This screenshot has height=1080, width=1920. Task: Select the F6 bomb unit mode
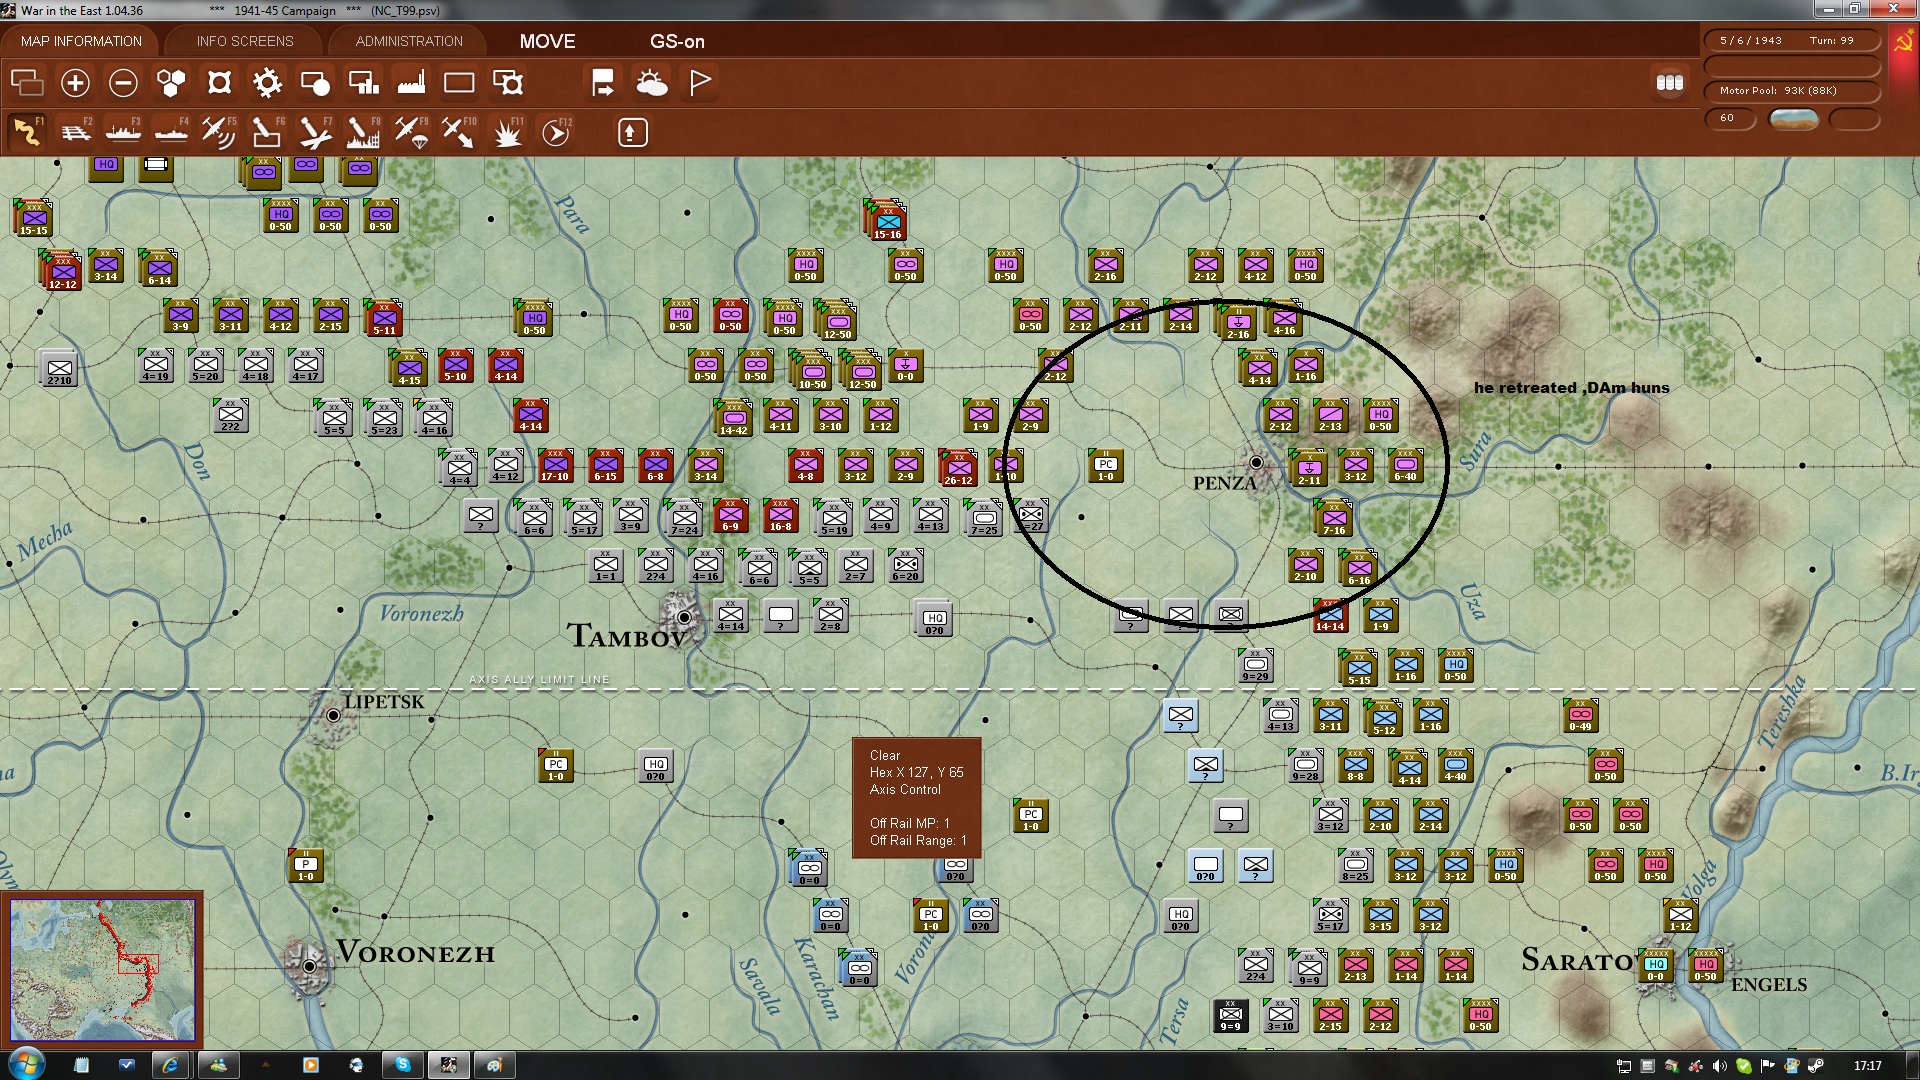(267, 132)
